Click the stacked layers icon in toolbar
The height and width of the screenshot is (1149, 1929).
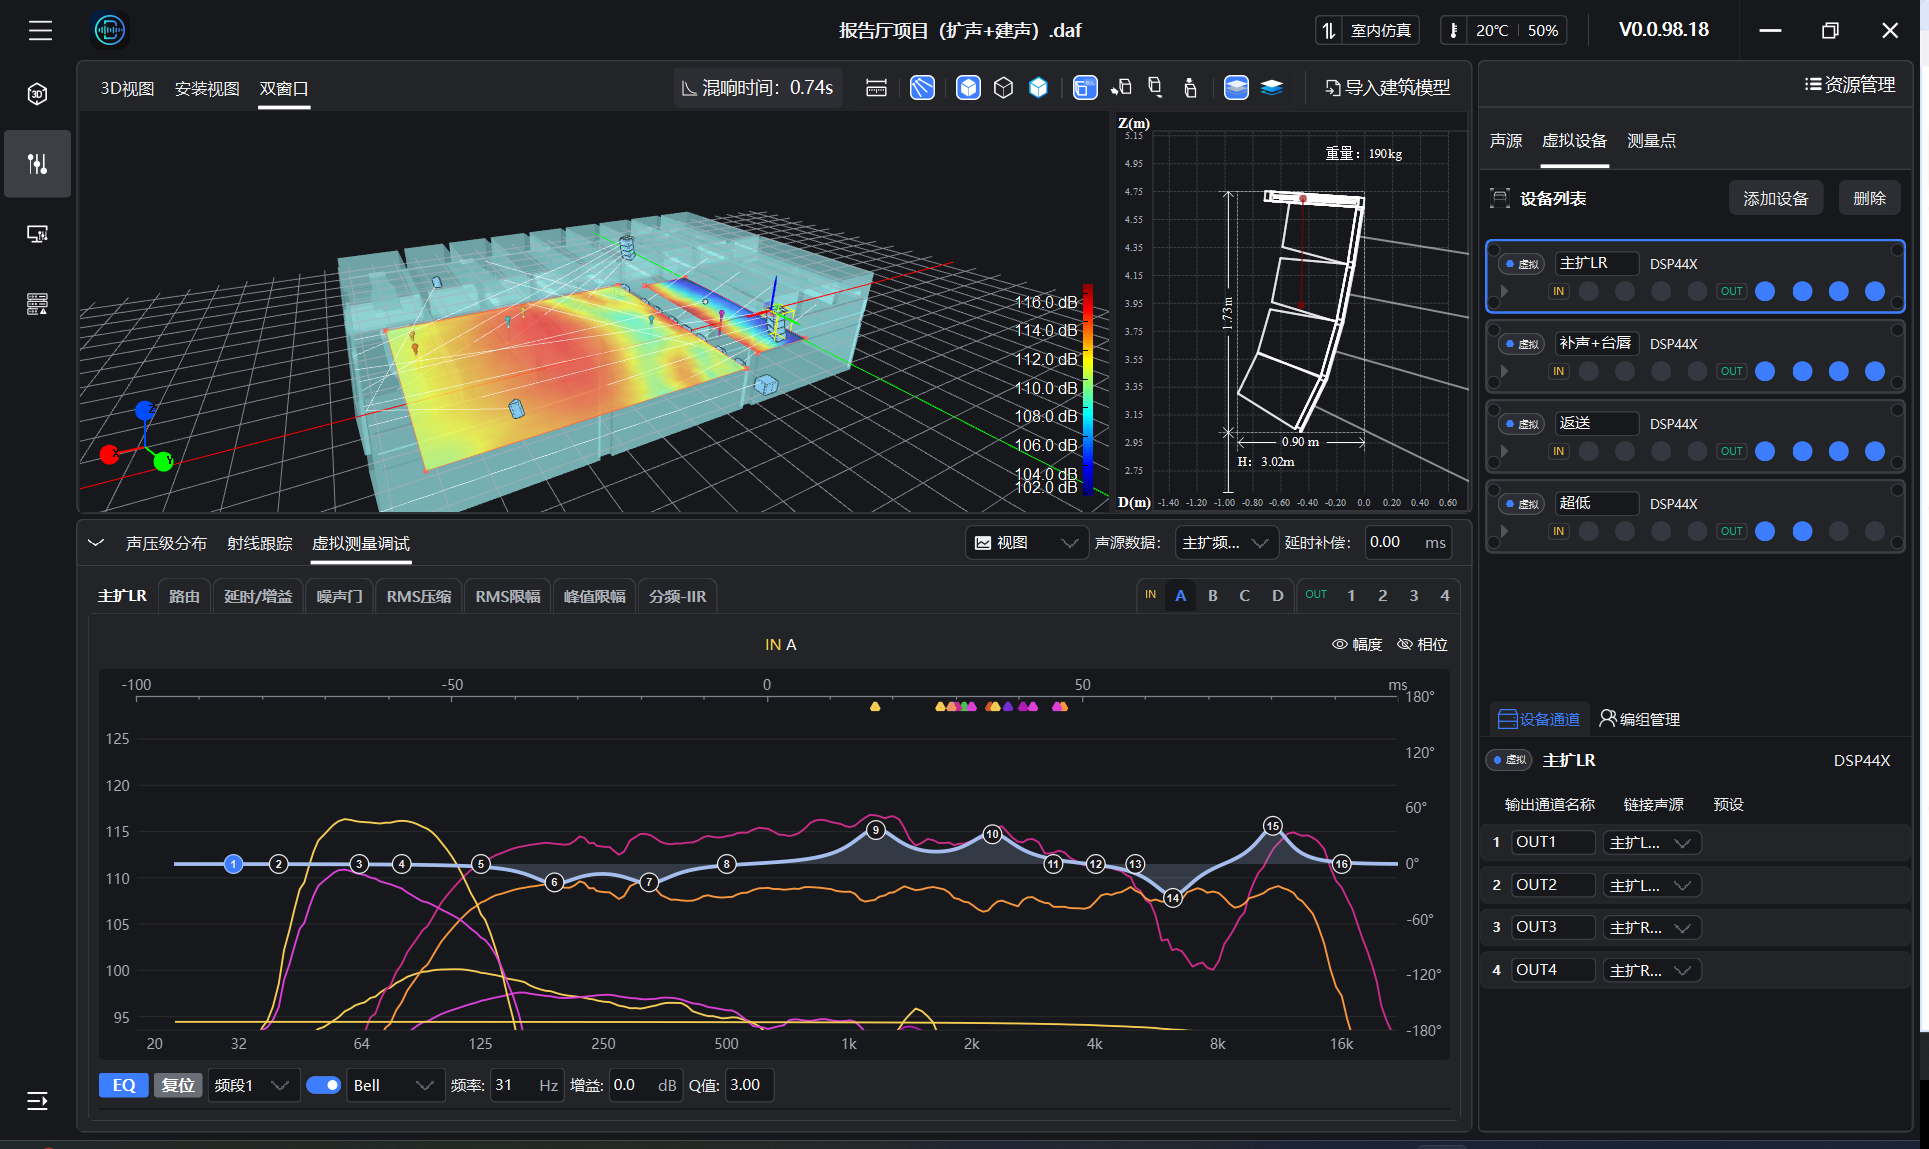[1271, 88]
